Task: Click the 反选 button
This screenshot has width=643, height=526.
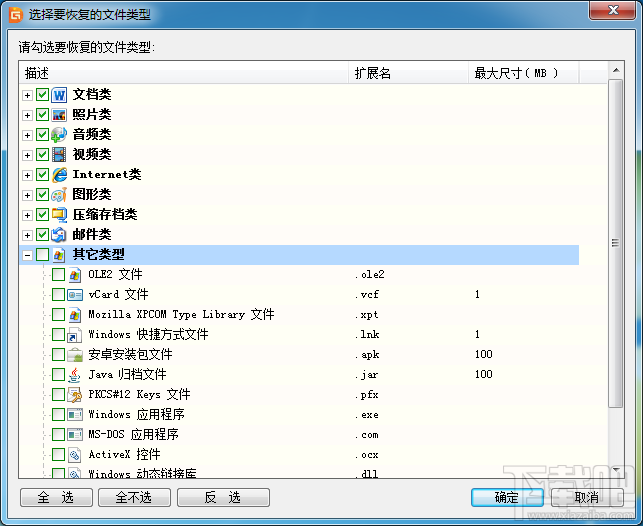Action: (223, 498)
